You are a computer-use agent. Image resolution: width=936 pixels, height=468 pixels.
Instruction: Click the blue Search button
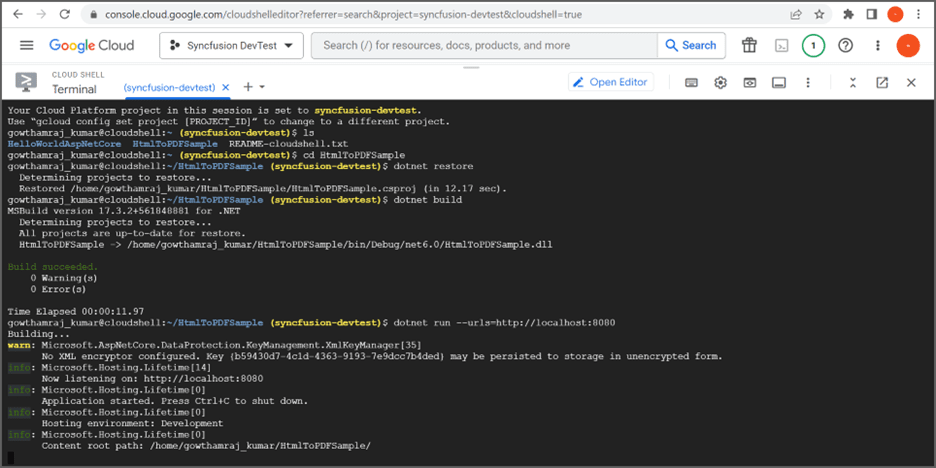click(691, 45)
